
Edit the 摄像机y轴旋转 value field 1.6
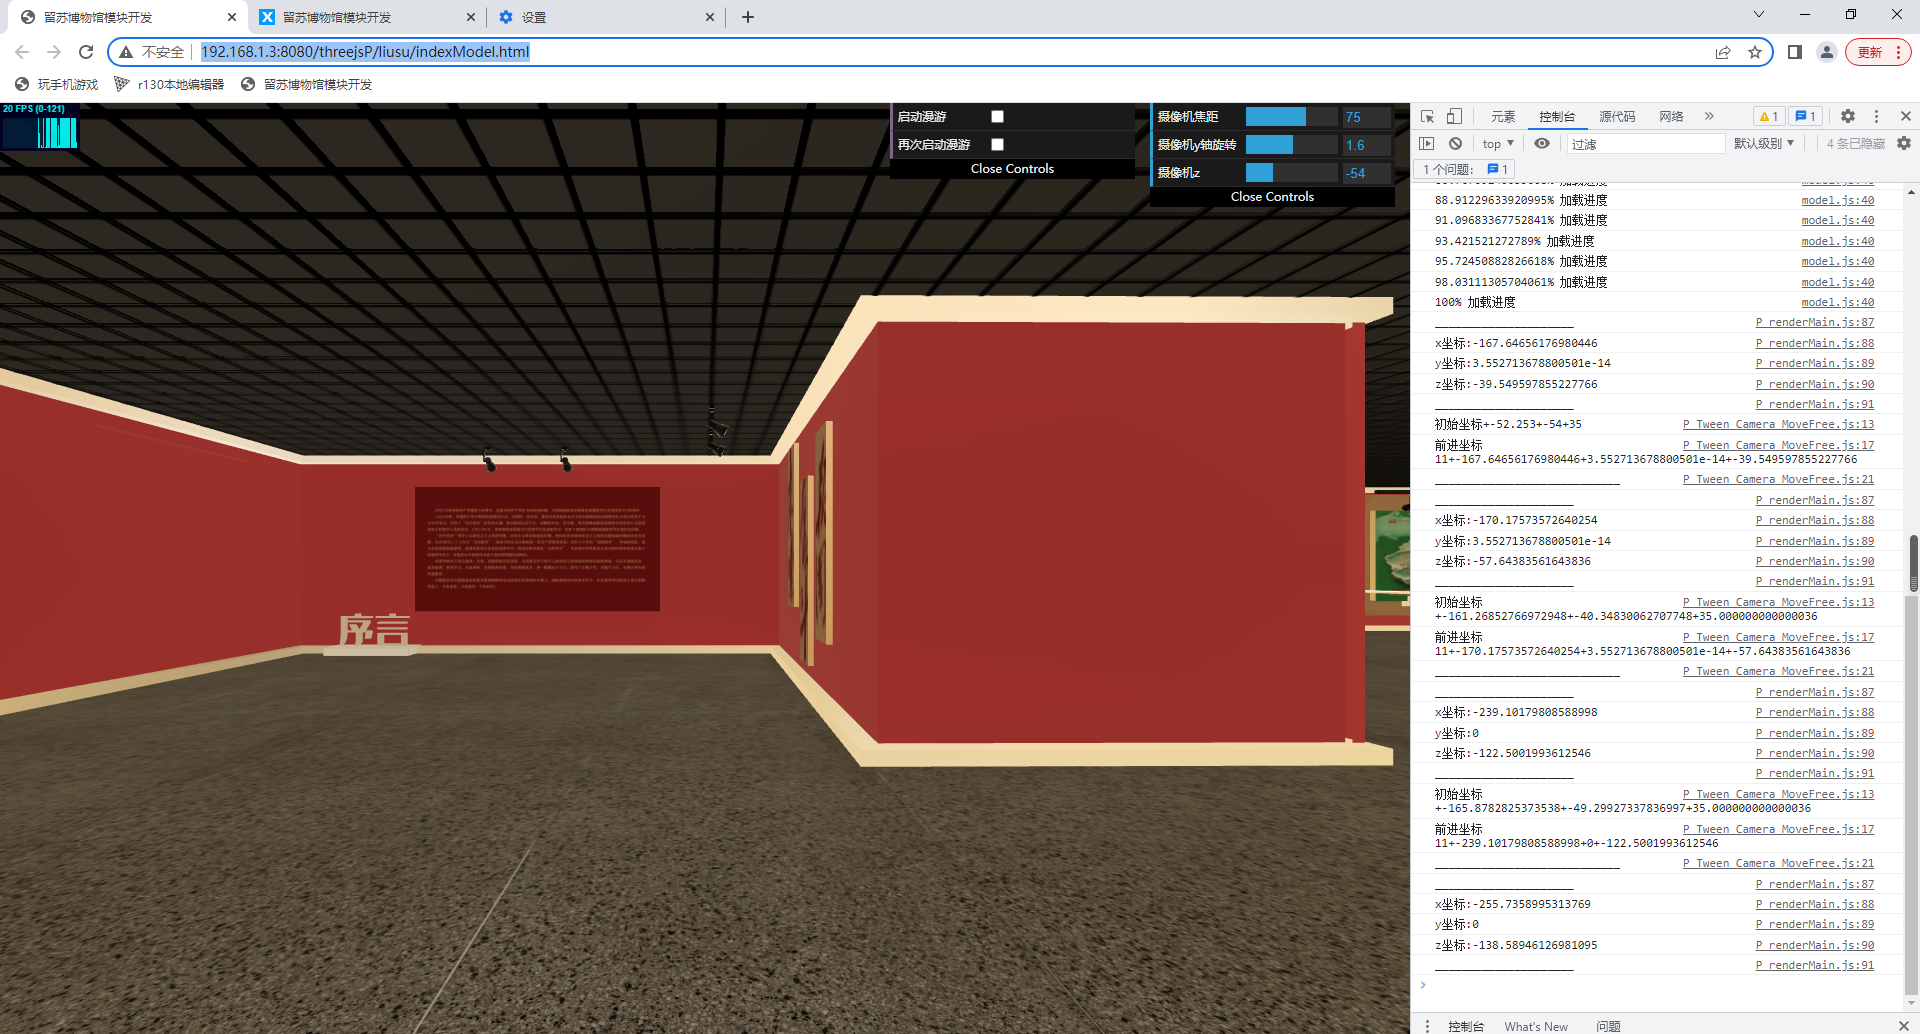(x=1366, y=145)
